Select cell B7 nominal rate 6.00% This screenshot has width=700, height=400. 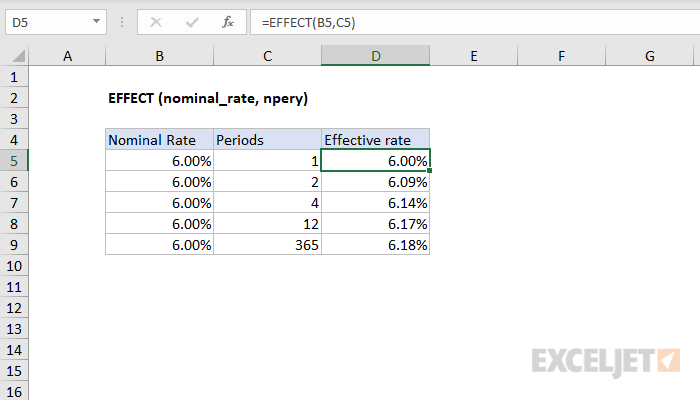pos(159,203)
